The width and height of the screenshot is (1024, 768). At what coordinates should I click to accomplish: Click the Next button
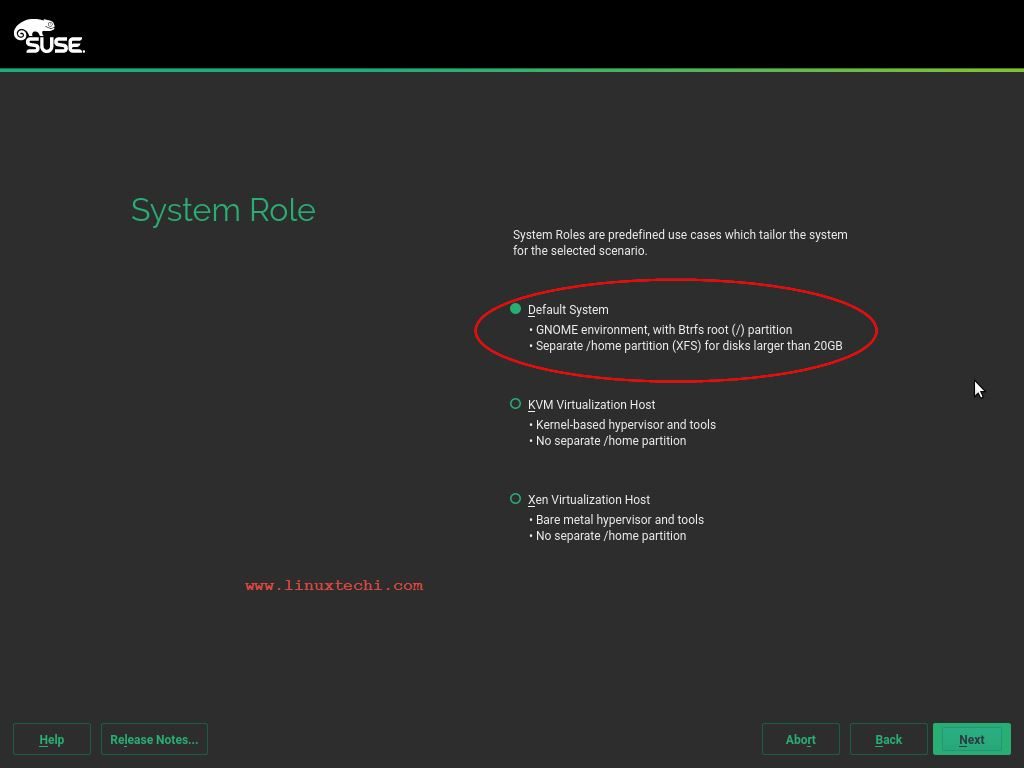tap(970, 739)
